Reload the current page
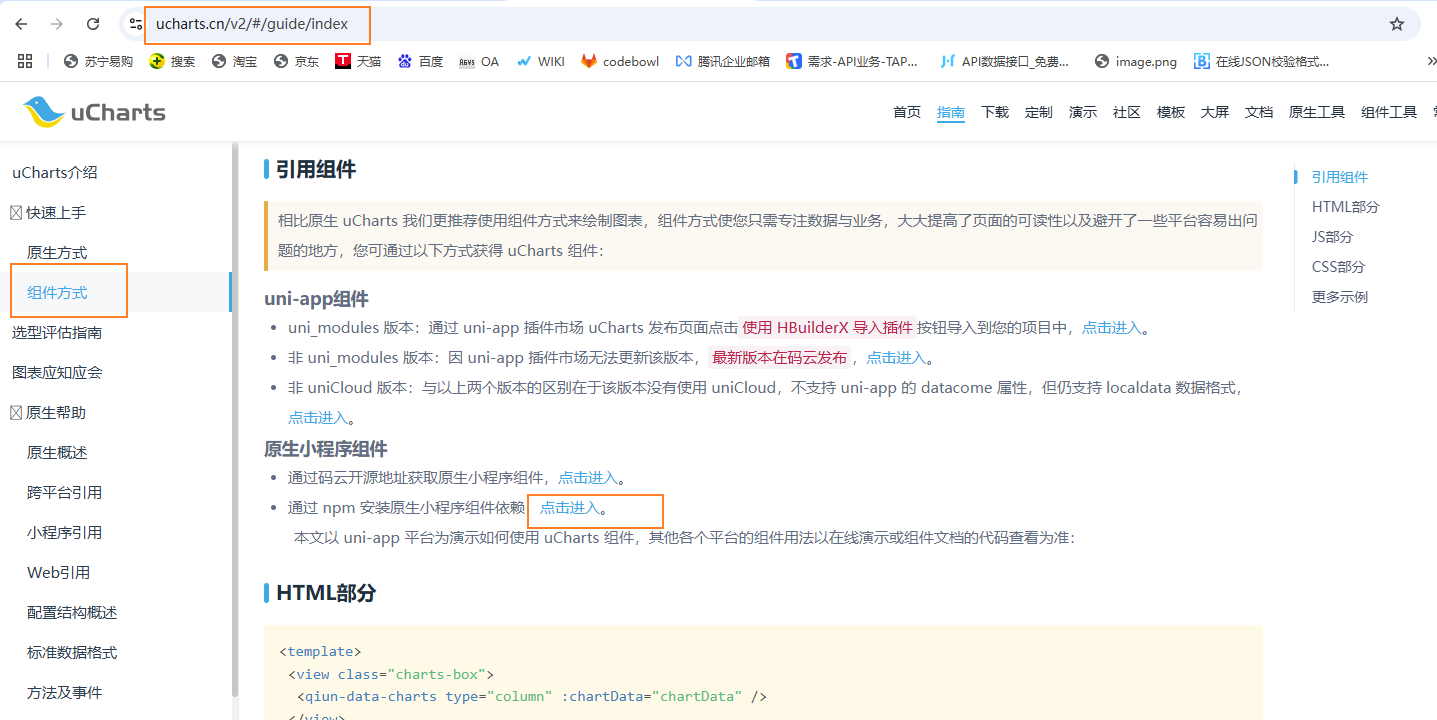The width and height of the screenshot is (1437, 720). (x=91, y=25)
